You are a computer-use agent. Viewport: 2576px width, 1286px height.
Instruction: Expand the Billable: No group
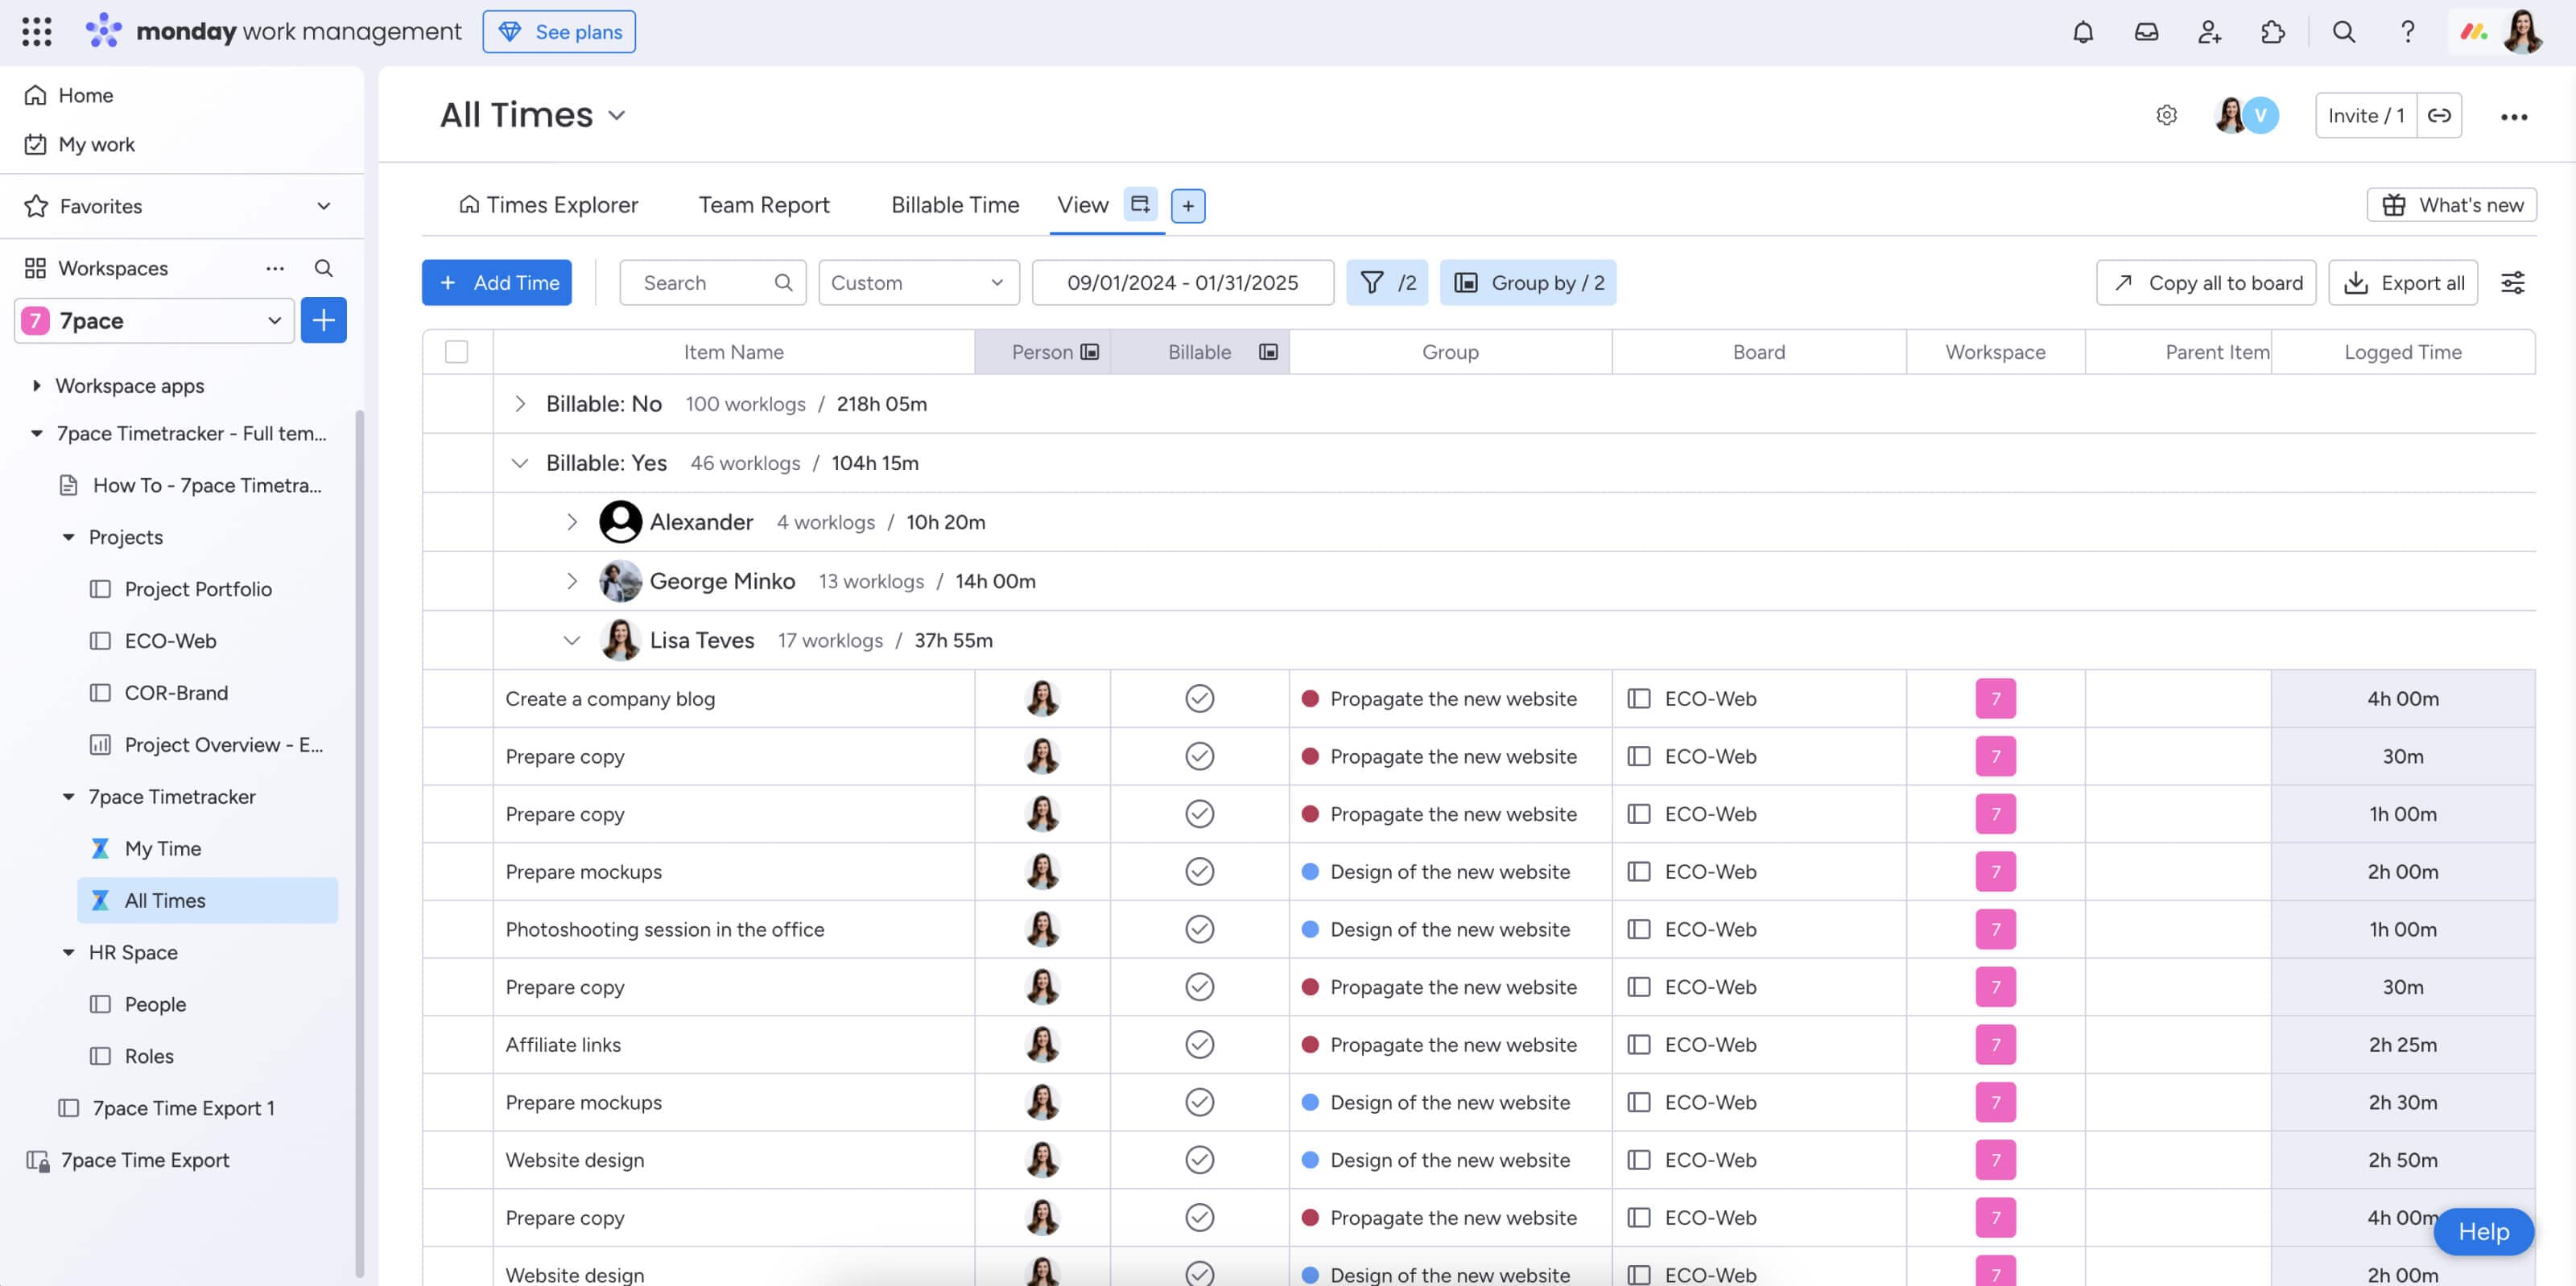click(519, 404)
